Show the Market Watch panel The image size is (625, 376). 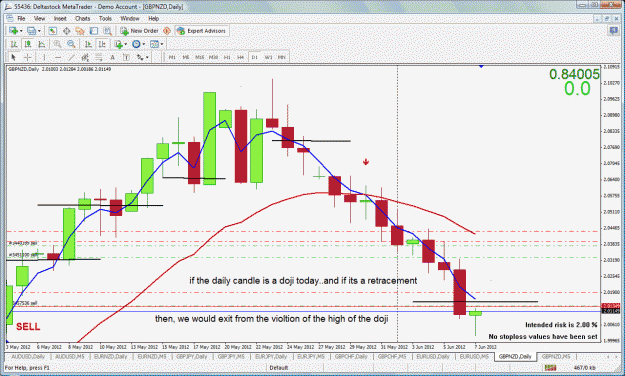pyautogui.click(x=53, y=31)
